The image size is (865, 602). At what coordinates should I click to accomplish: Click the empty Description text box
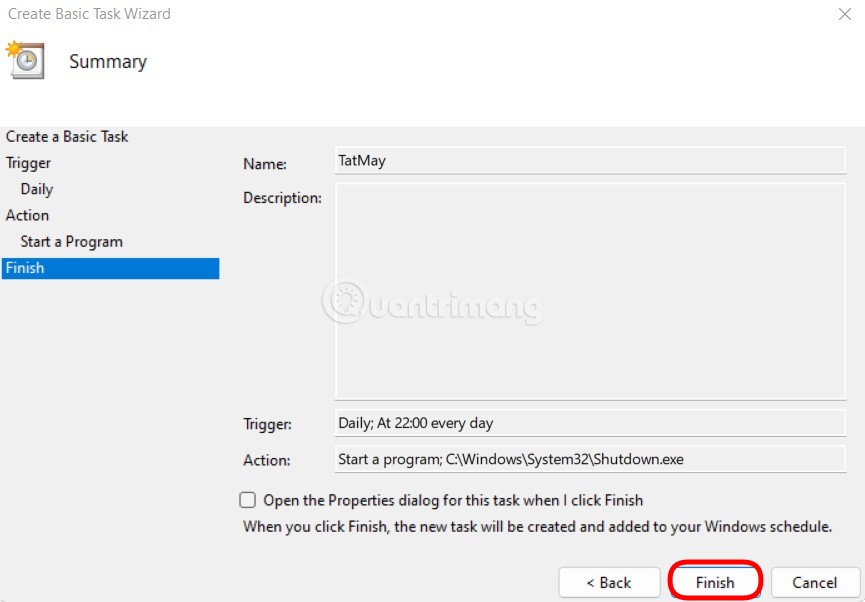point(590,291)
